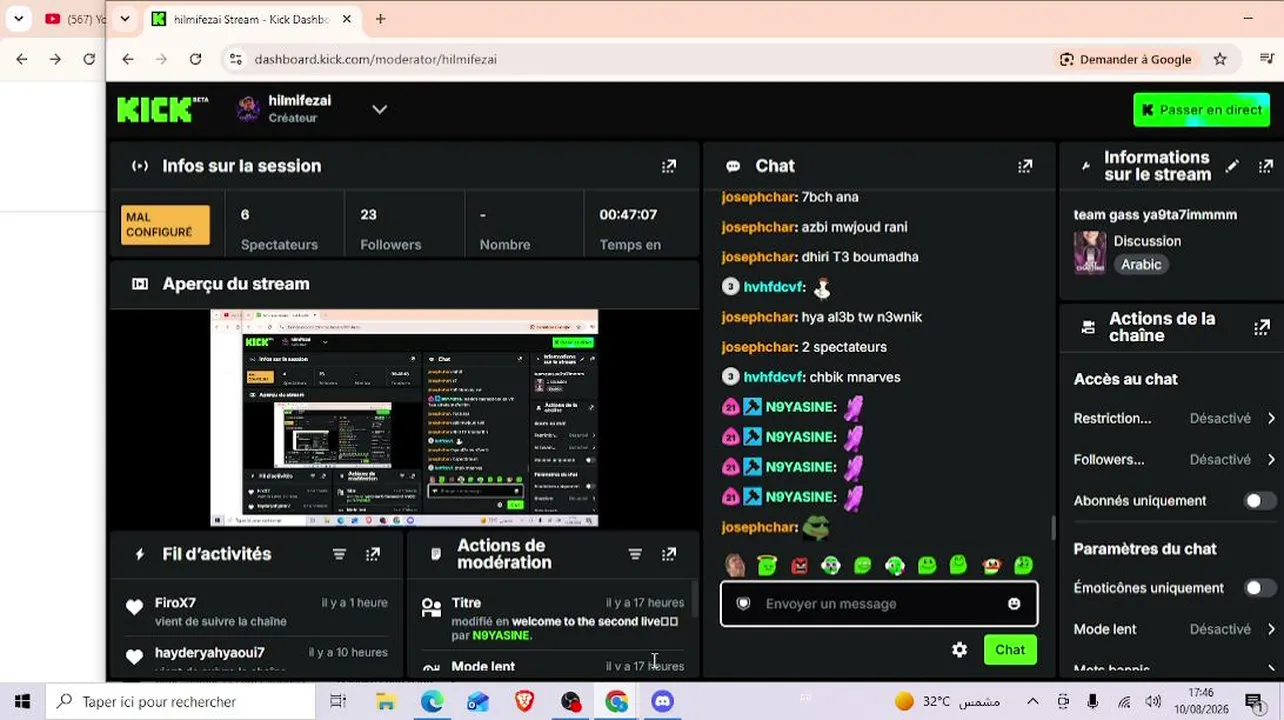The image size is (1284, 720).
Task: Insert the human face emote
Action: click(735, 566)
